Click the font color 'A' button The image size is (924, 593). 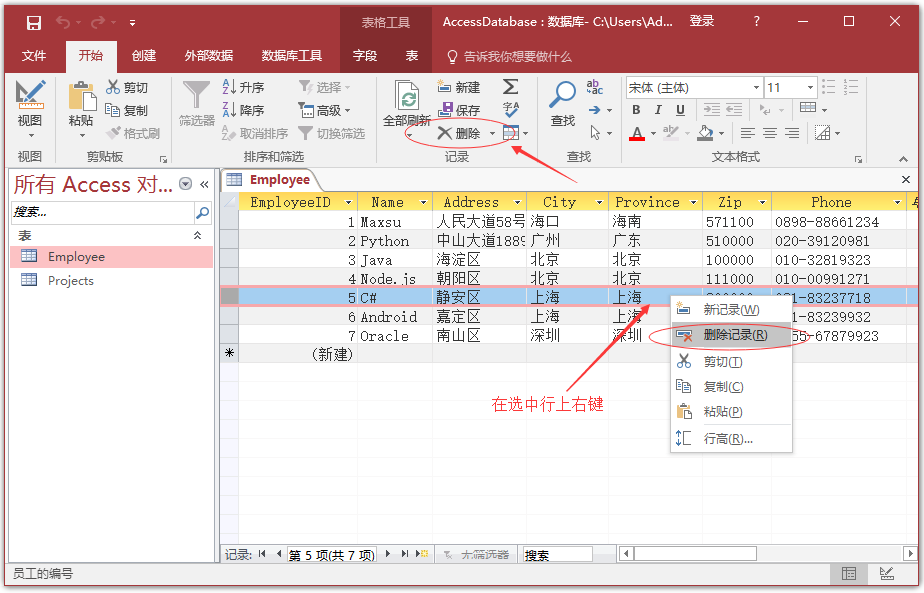(x=637, y=133)
